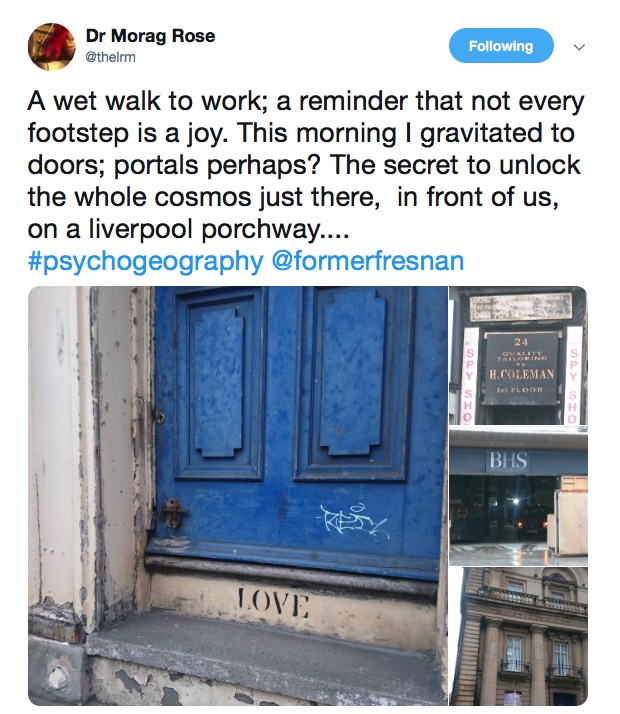Open the #psychogeography hashtag
The width and height of the screenshot is (620, 714).
point(146,261)
